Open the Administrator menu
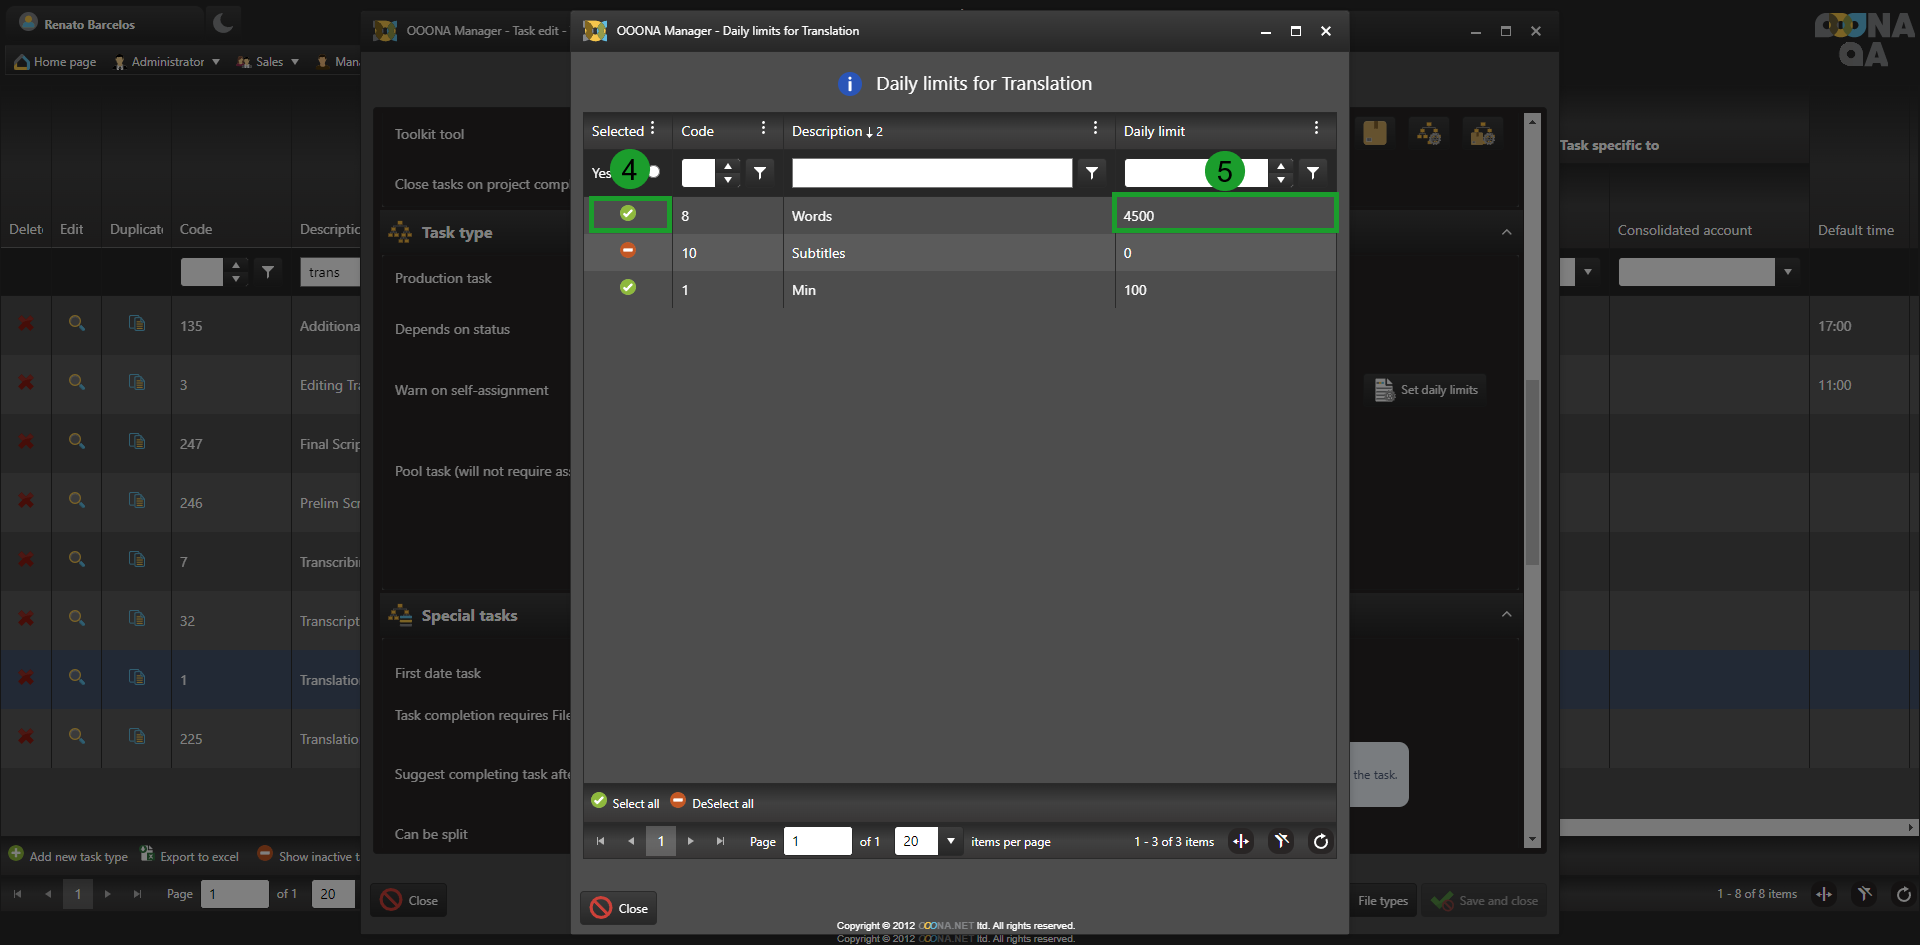 click(x=167, y=62)
